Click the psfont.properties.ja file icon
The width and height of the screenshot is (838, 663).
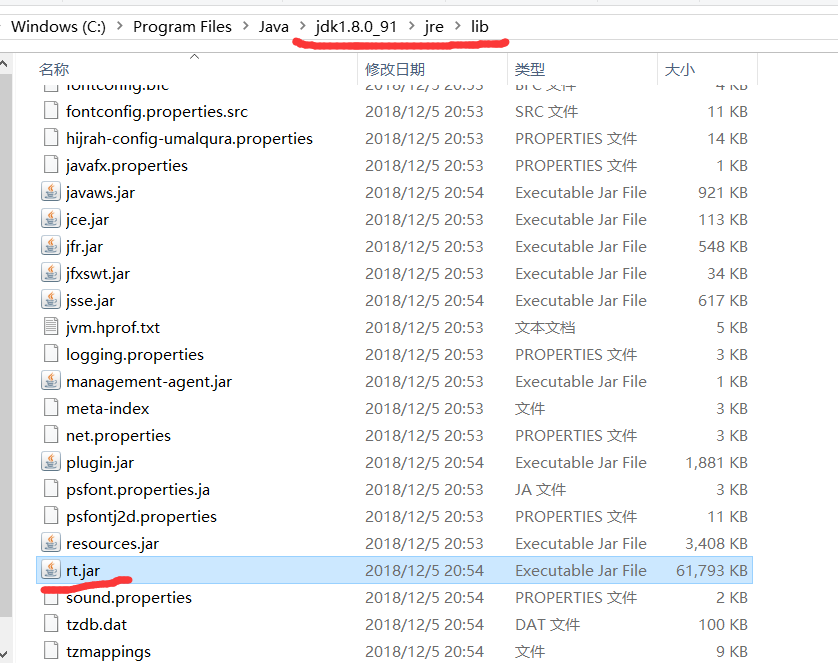51,489
